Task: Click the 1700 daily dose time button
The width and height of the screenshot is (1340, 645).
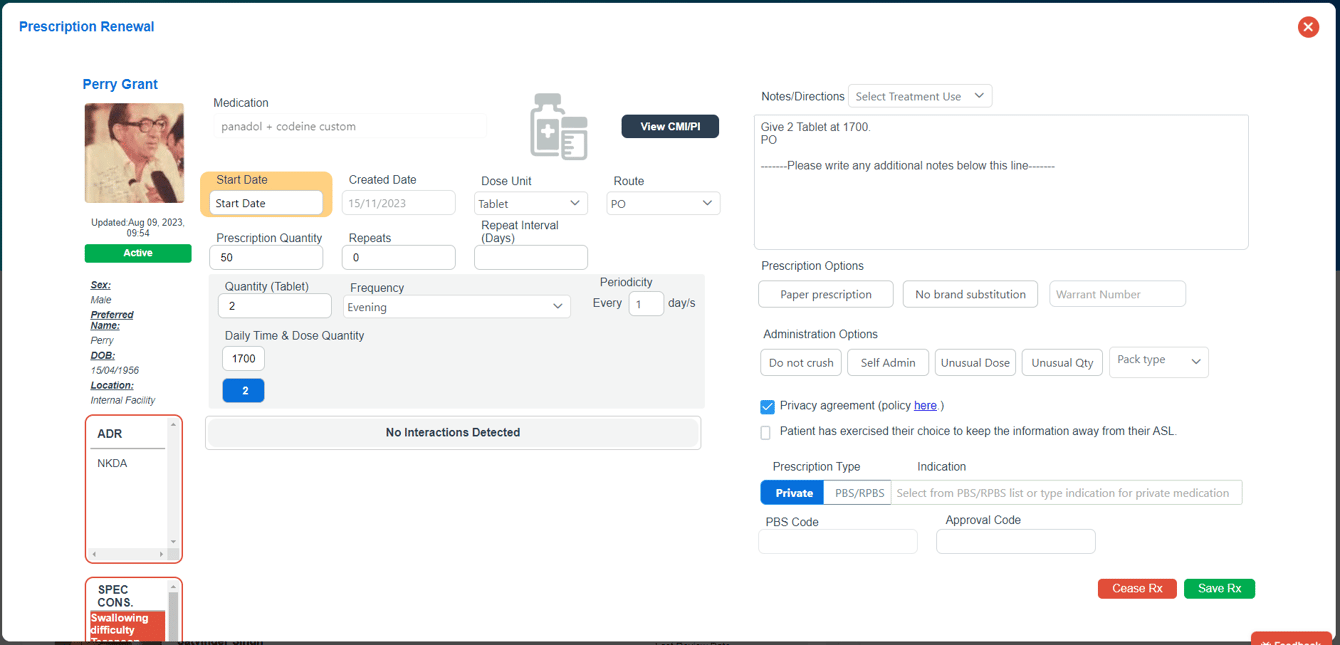Action: point(243,357)
